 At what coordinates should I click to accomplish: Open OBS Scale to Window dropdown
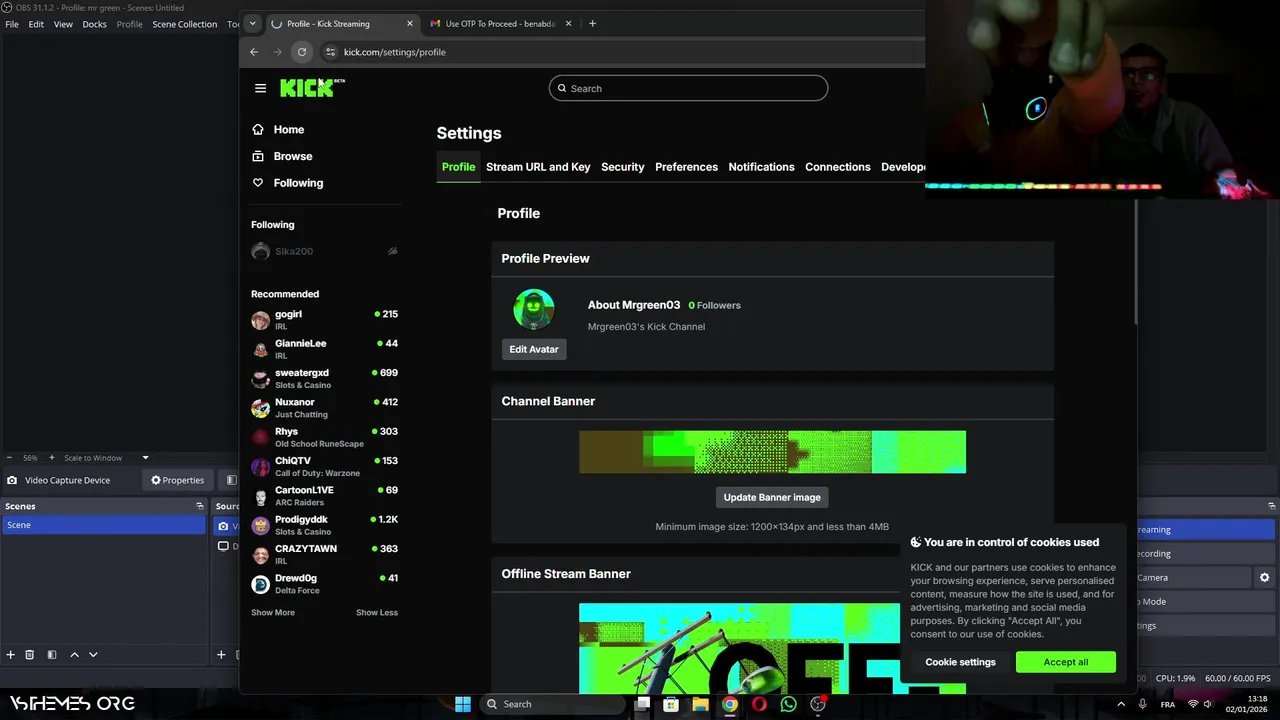[106, 458]
